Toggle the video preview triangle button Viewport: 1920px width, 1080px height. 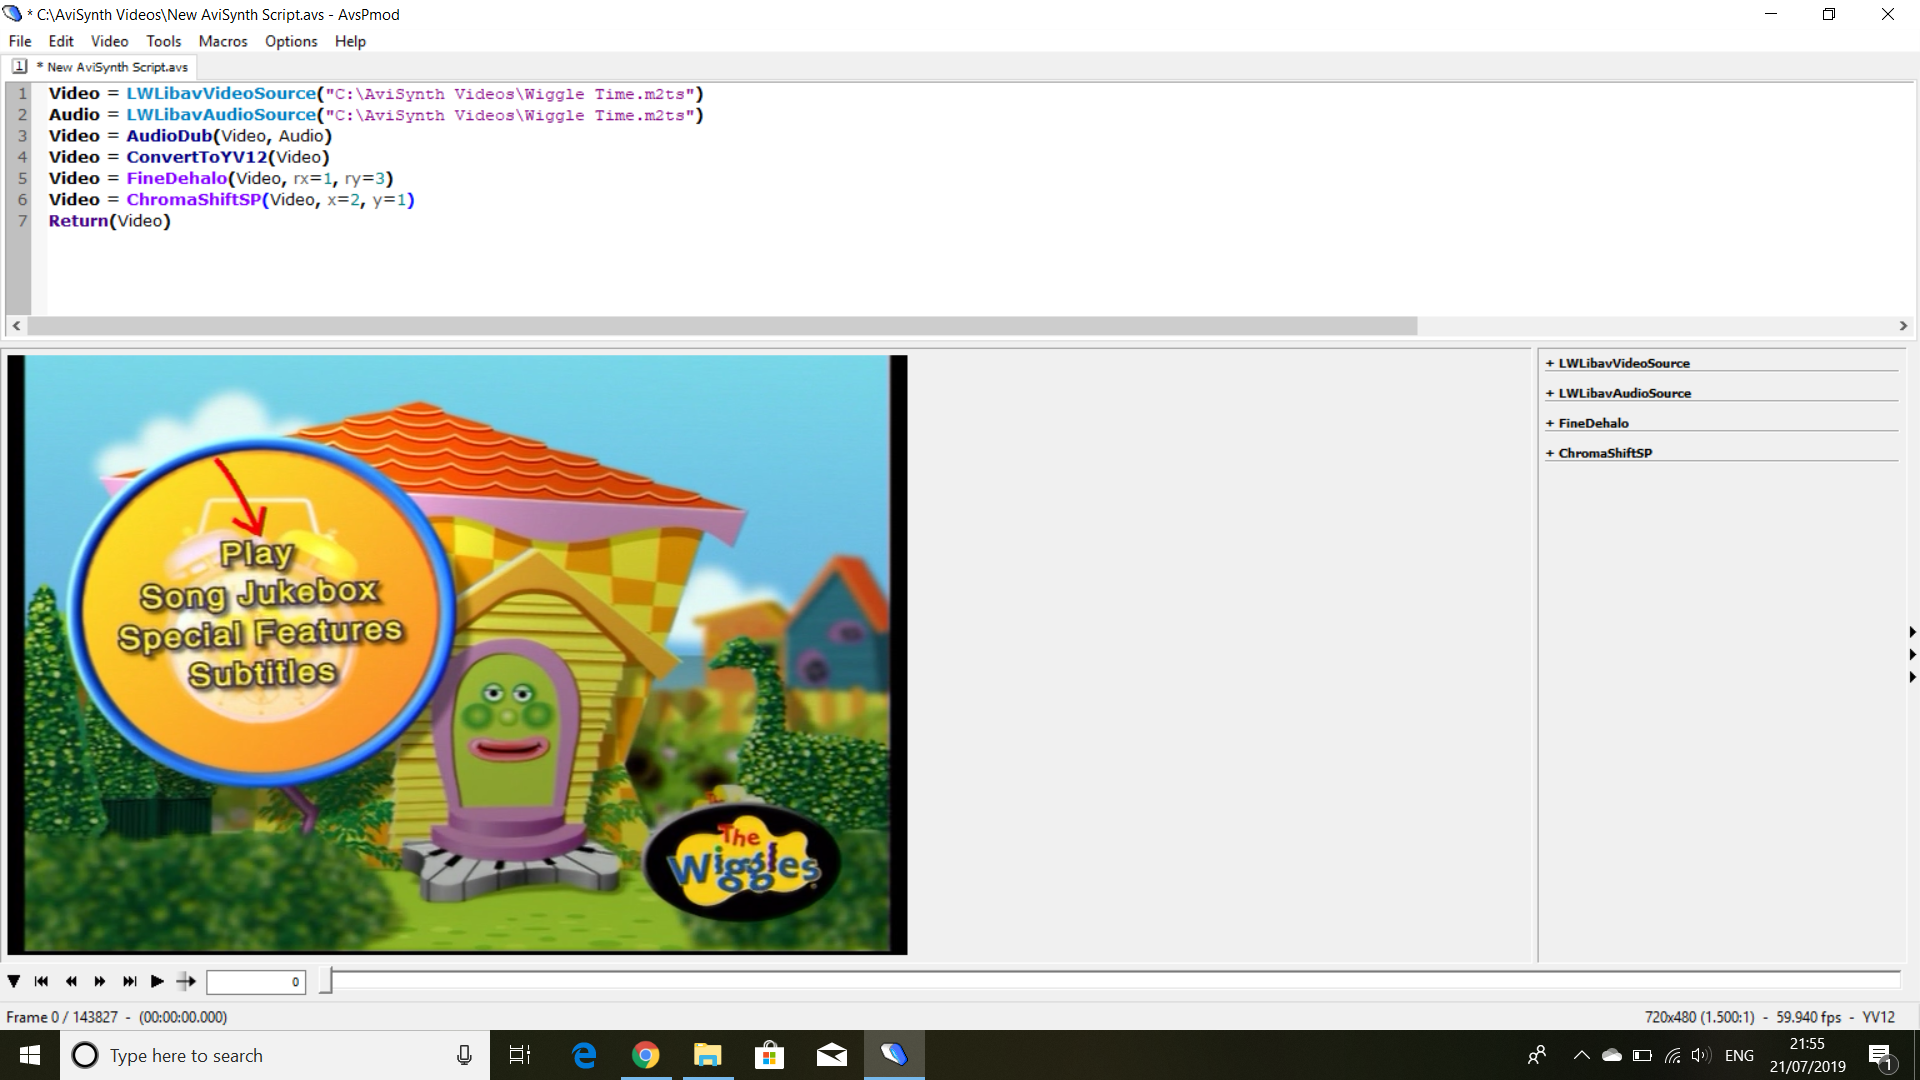pos(14,981)
